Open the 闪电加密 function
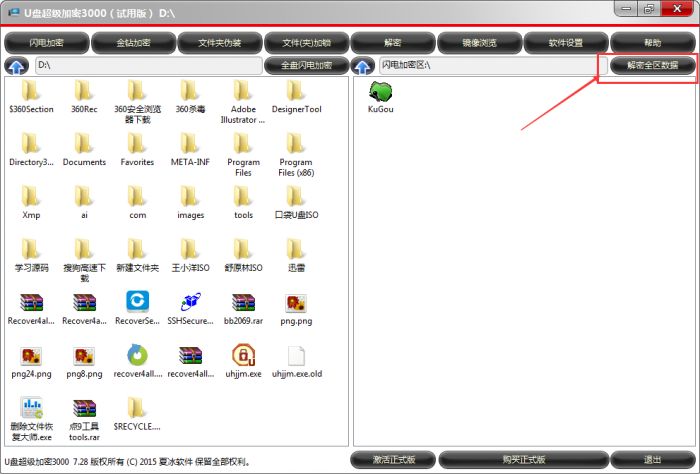 point(46,43)
